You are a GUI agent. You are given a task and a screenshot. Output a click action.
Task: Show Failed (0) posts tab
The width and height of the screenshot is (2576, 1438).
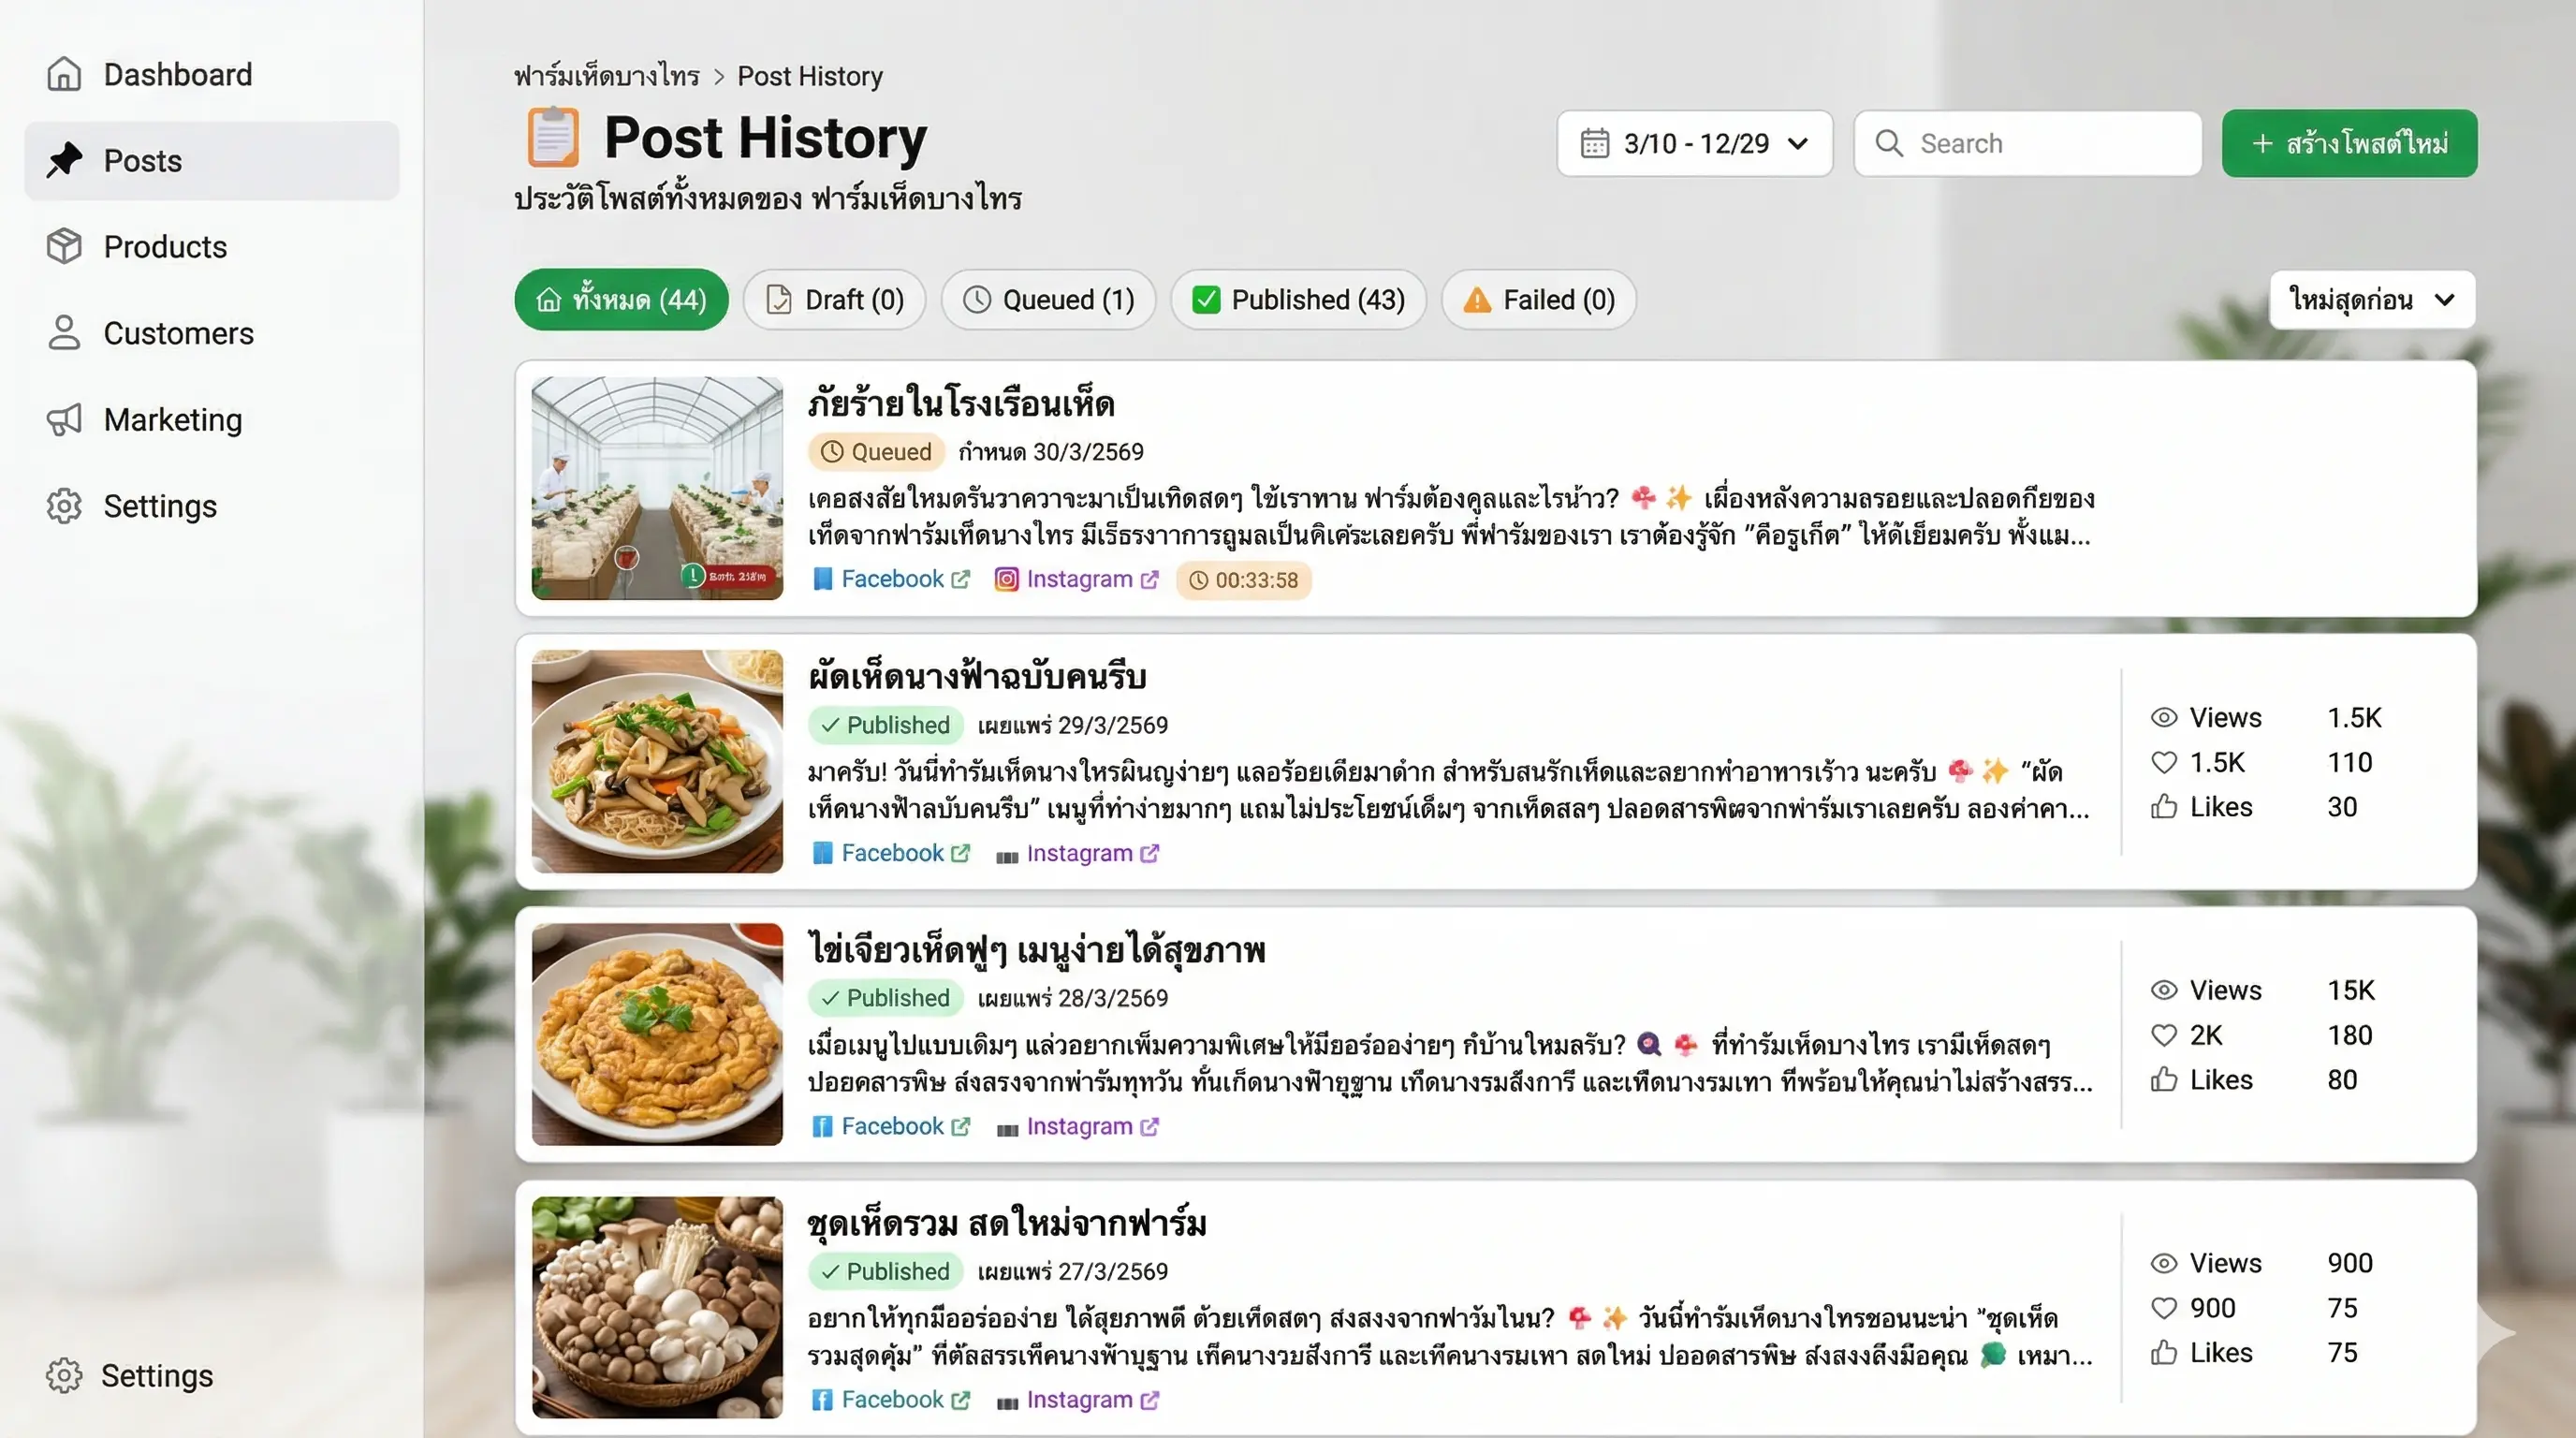pos(1539,299)
